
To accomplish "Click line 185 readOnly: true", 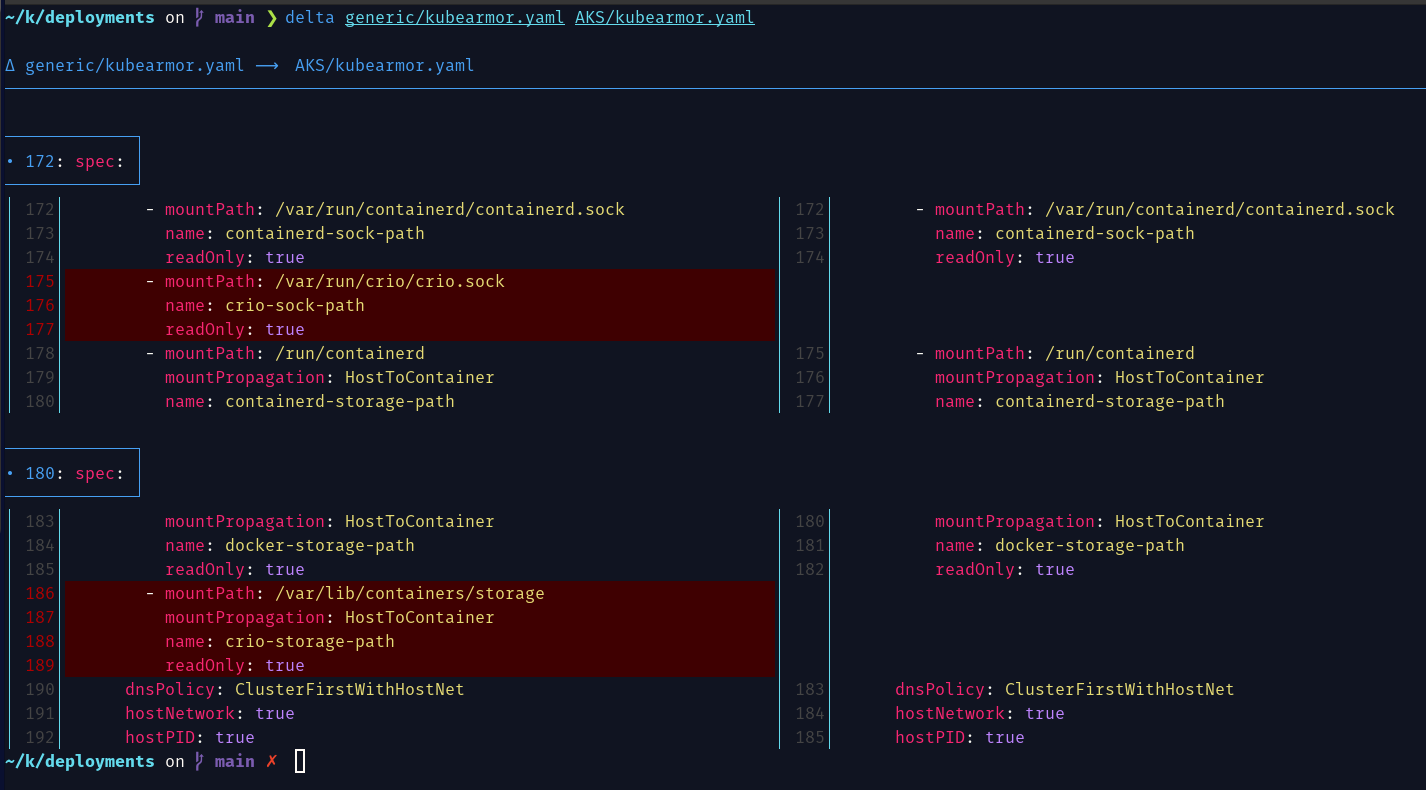I will tap(235, 570).
